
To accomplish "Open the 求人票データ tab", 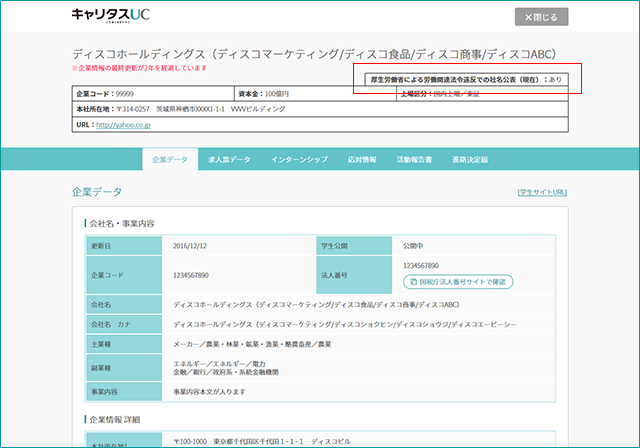I will tap(229, 160).
